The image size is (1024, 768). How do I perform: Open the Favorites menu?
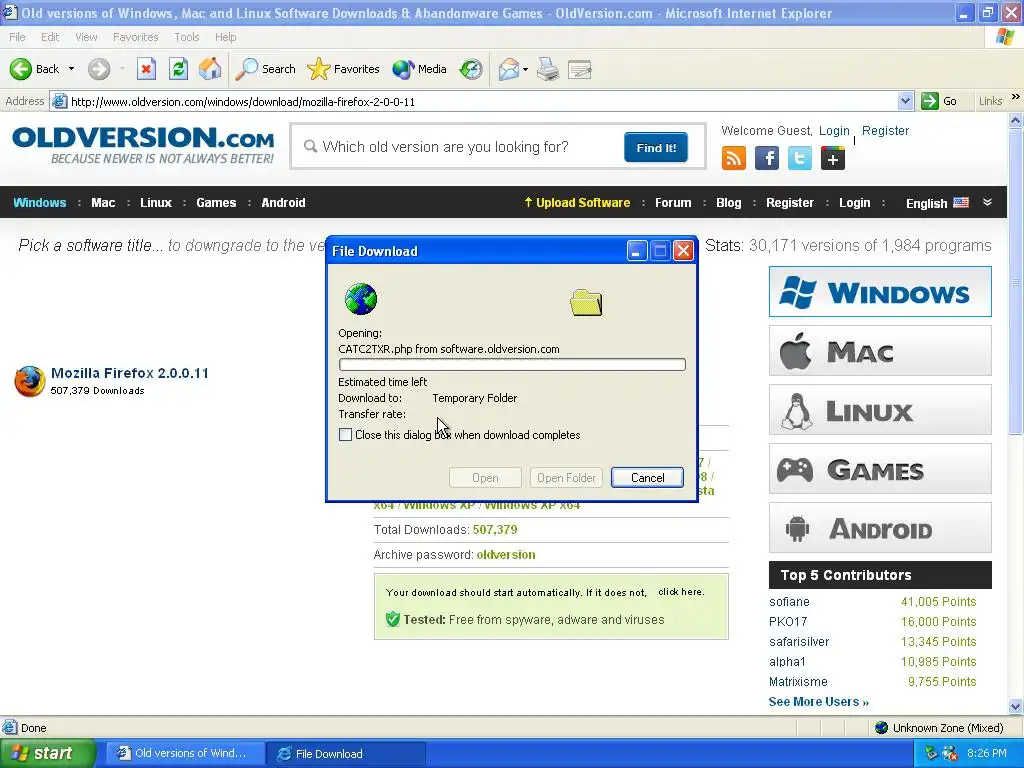[x=135, y=37]
